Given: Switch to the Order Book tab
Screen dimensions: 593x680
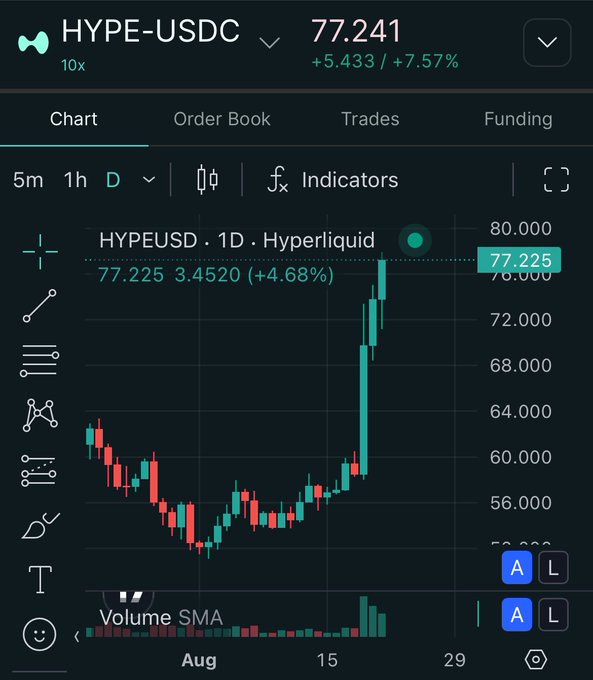Looking at the screenshot, I should [x=222, y=119].
